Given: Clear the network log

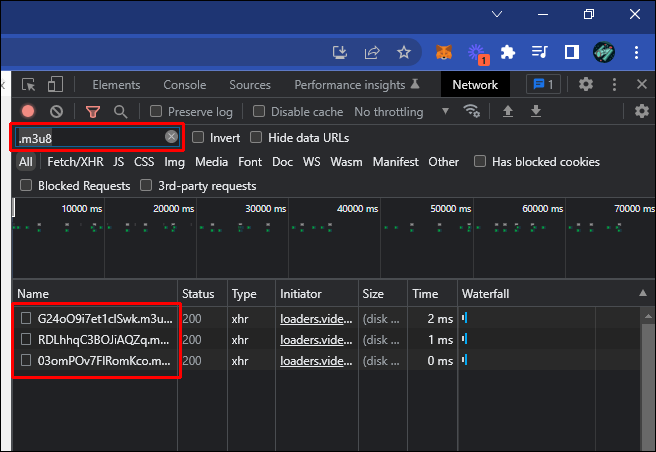Looking at the screenshot, I should [x=56, y=112].
